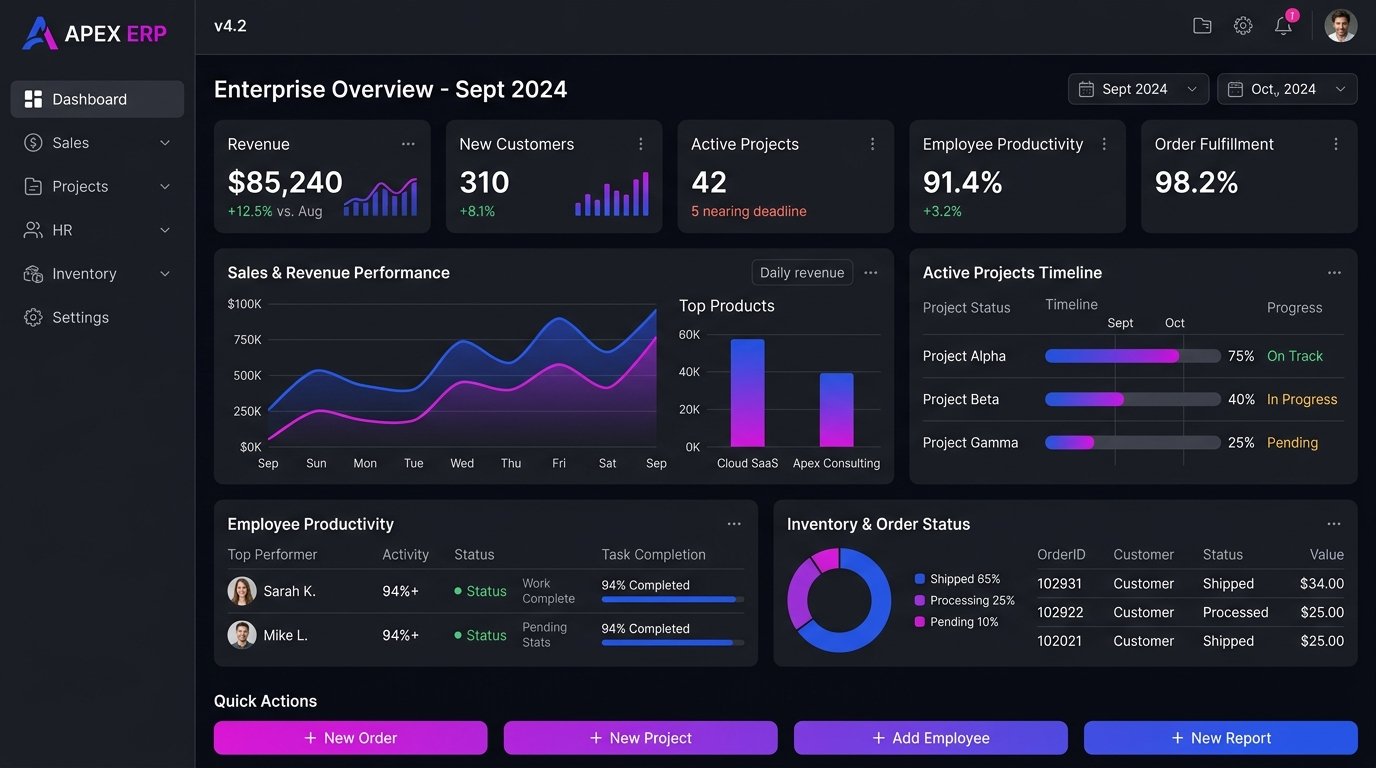The image size is (1376, 768).
Task: Click the Daily revenue button
Action: pyautogui.click(x=802, y=273)
